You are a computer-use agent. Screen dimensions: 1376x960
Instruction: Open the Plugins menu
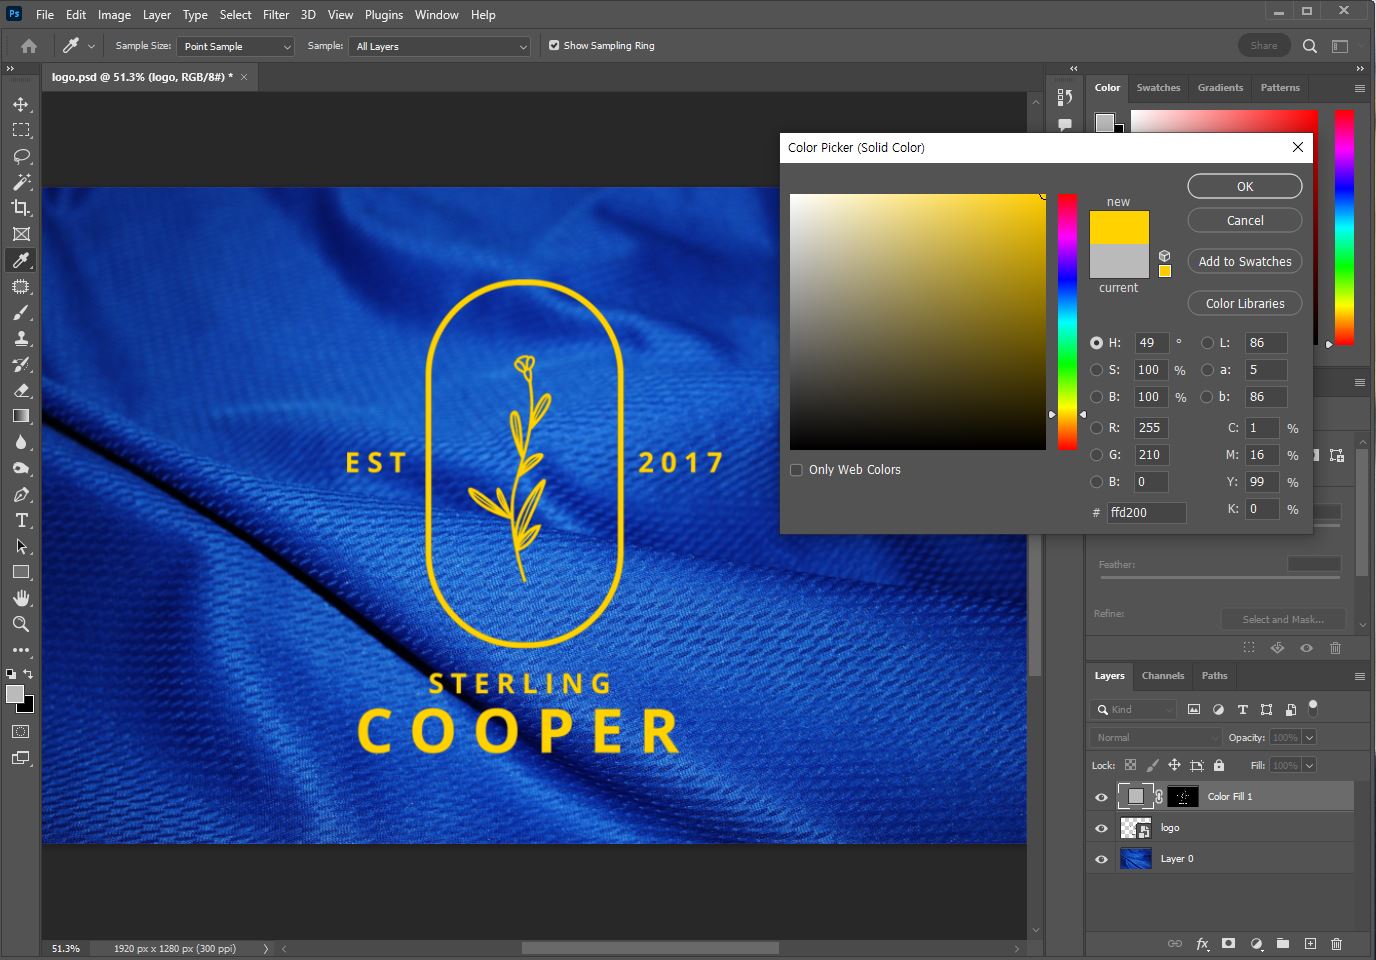coord(384,15)
